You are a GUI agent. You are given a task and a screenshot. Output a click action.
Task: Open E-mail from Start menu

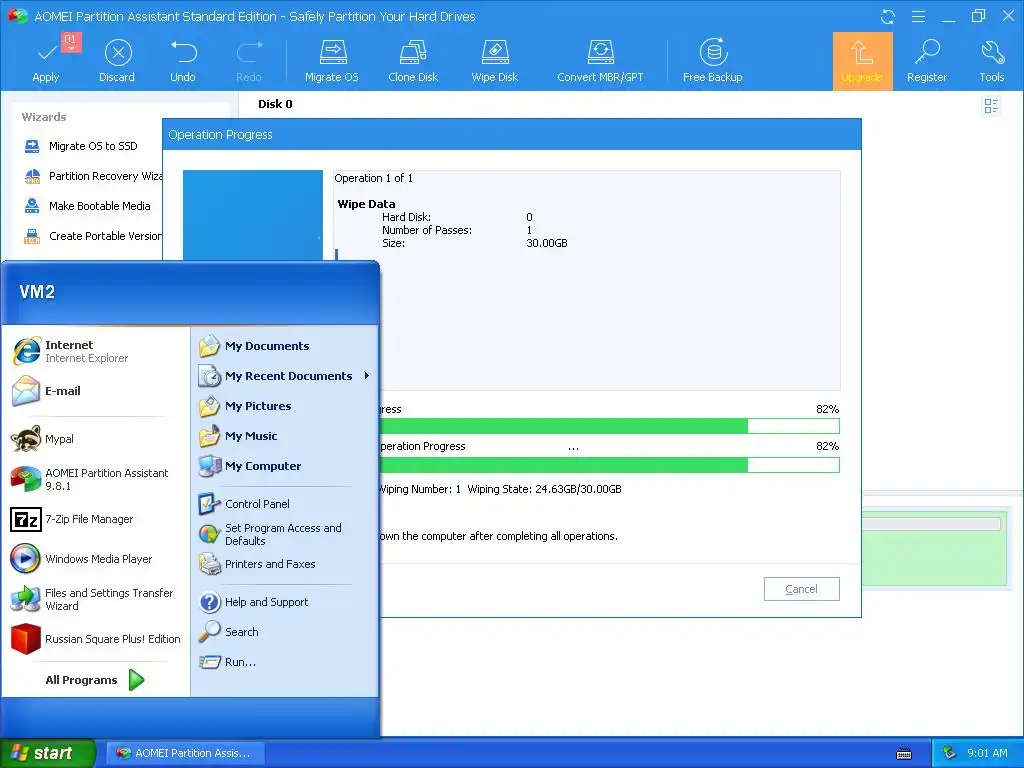coord(95,391)
